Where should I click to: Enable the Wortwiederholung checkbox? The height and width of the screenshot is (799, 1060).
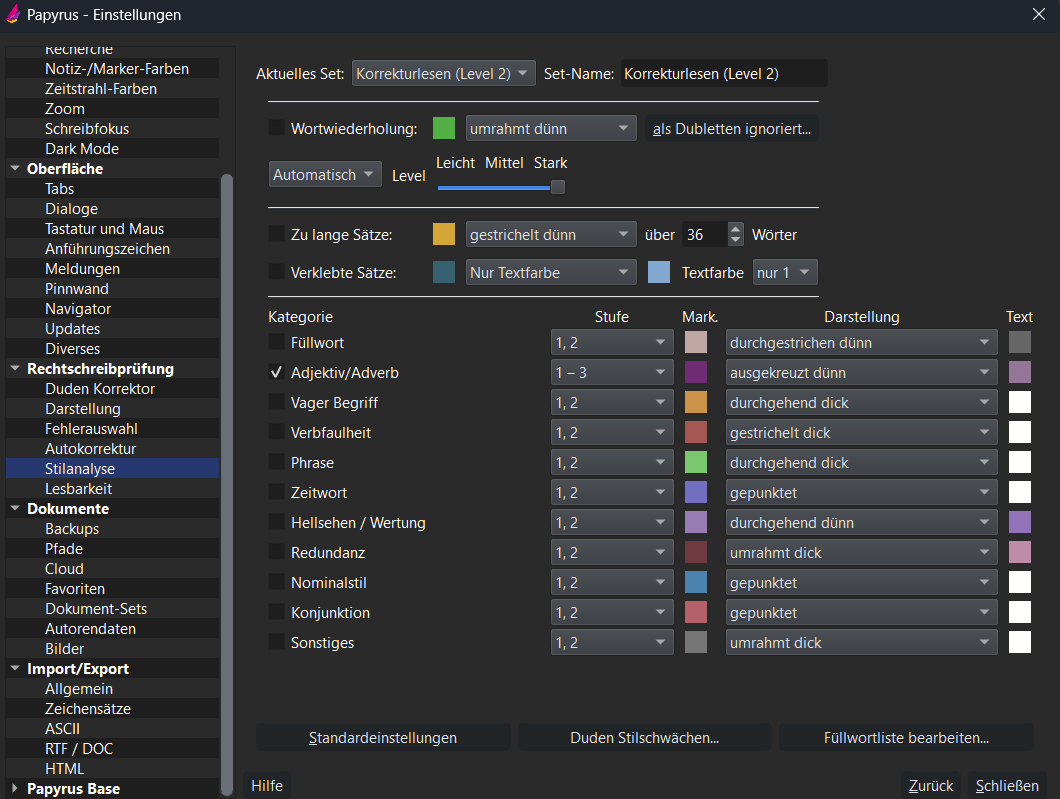coord(277,128)
